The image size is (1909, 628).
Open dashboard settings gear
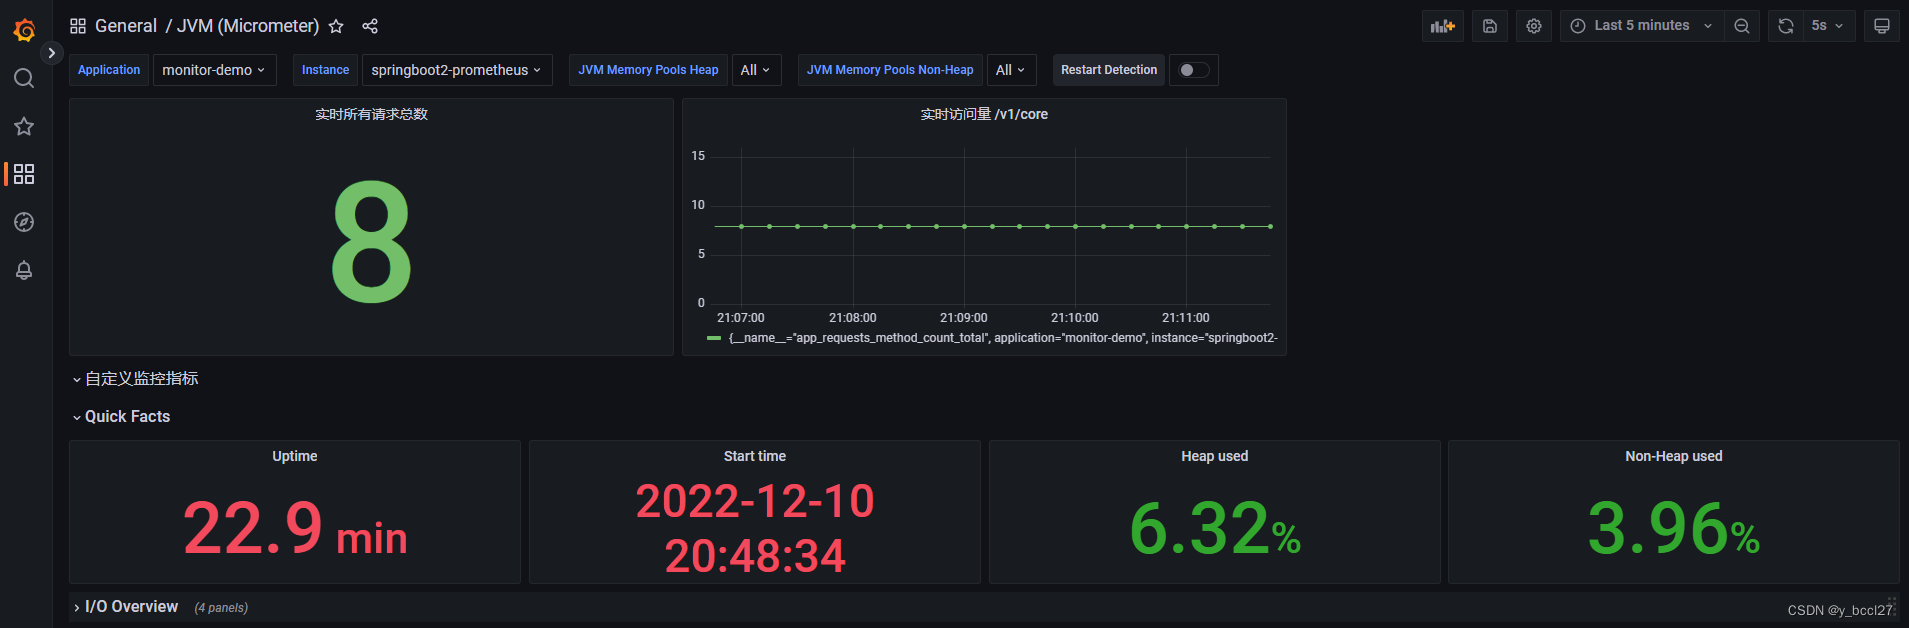coord(1534,26)
